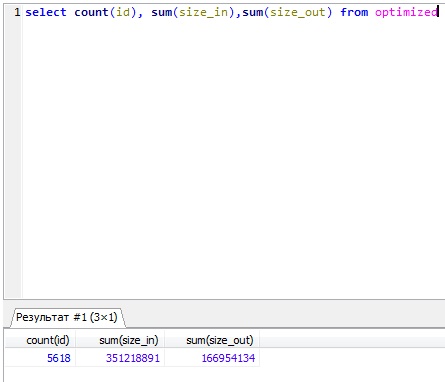
Task: Click 'size_in' inside the first sum()
Action: [203, 12]
